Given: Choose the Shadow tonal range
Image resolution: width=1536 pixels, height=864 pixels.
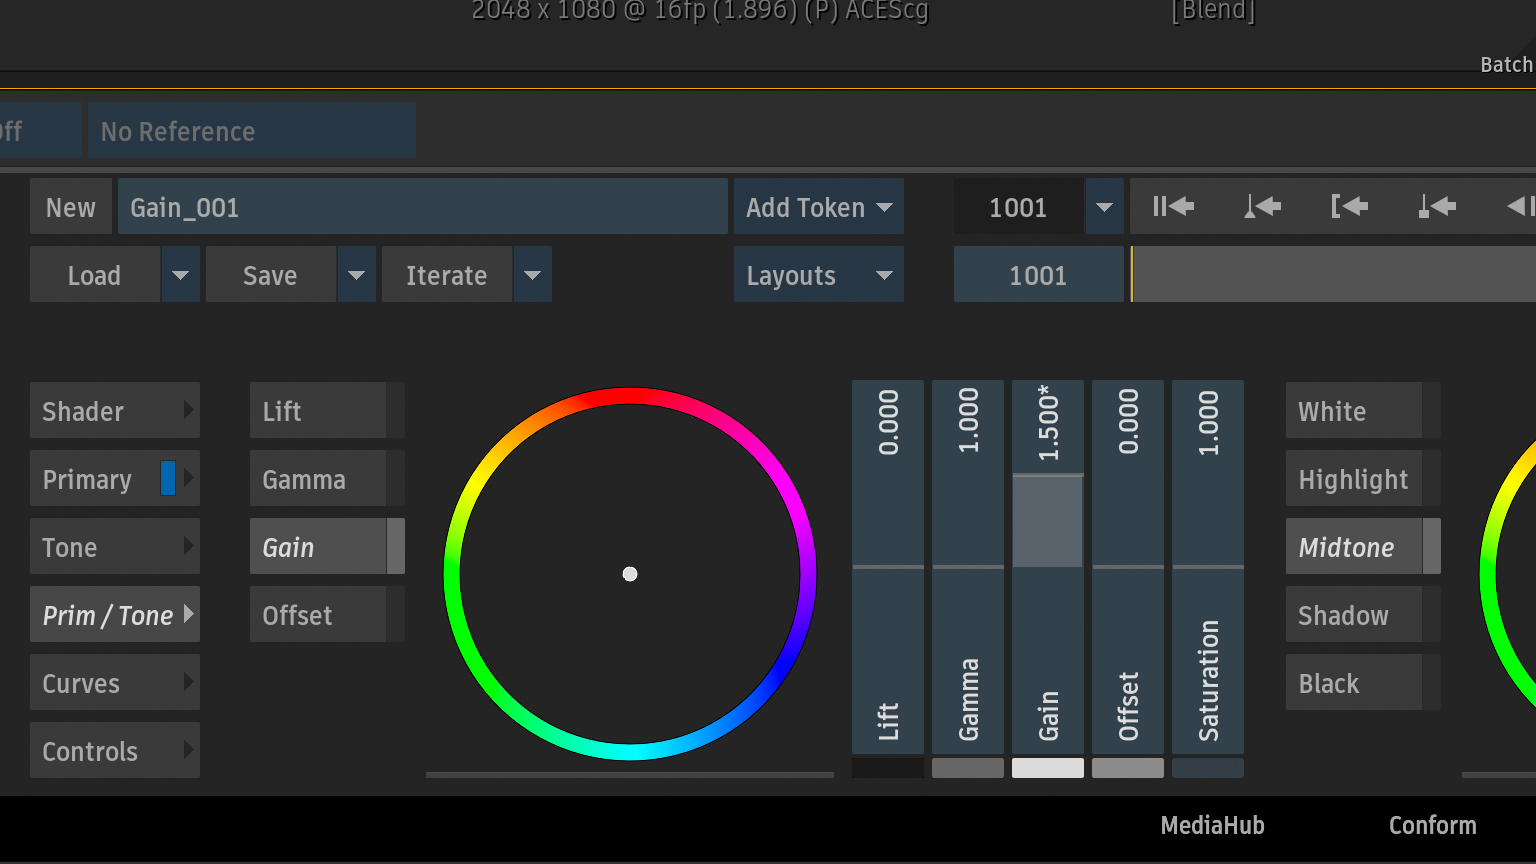Looking at the screenshot, I should click(1363, 614).
